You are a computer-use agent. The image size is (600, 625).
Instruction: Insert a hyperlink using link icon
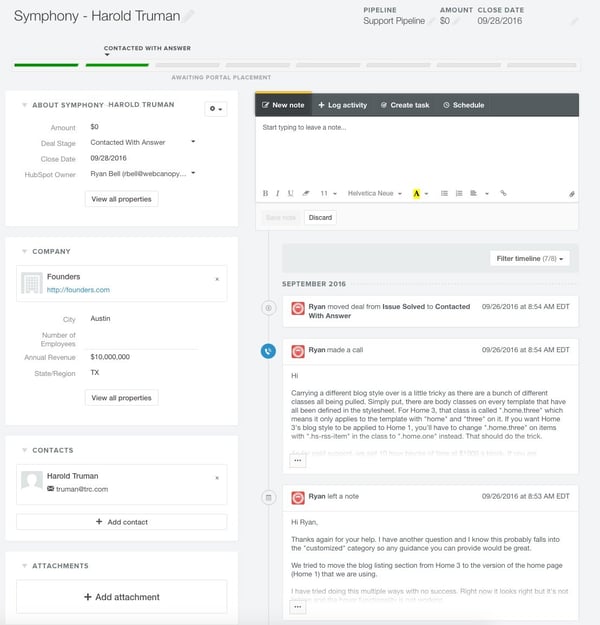[x=503, y=193]
